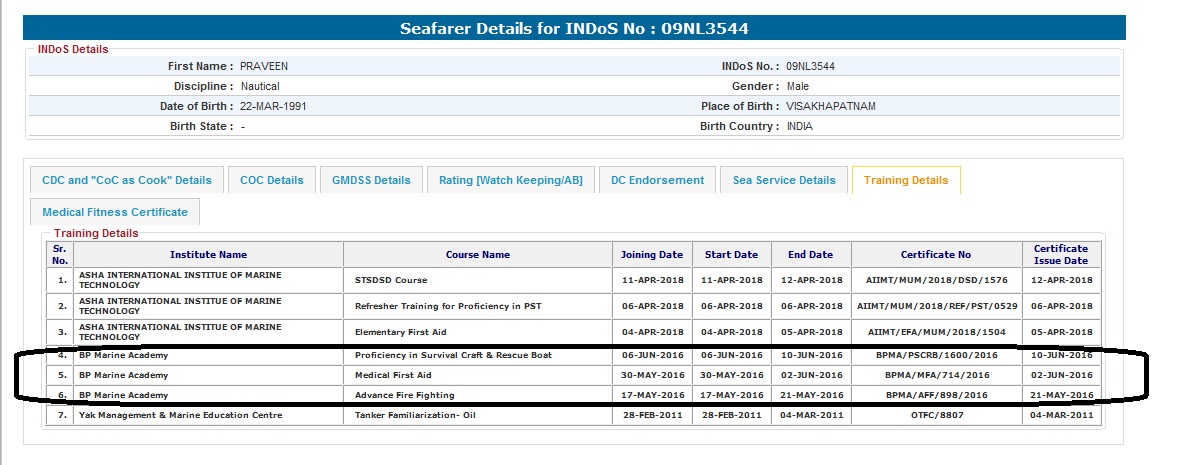Click the Start Date column header

731,255
